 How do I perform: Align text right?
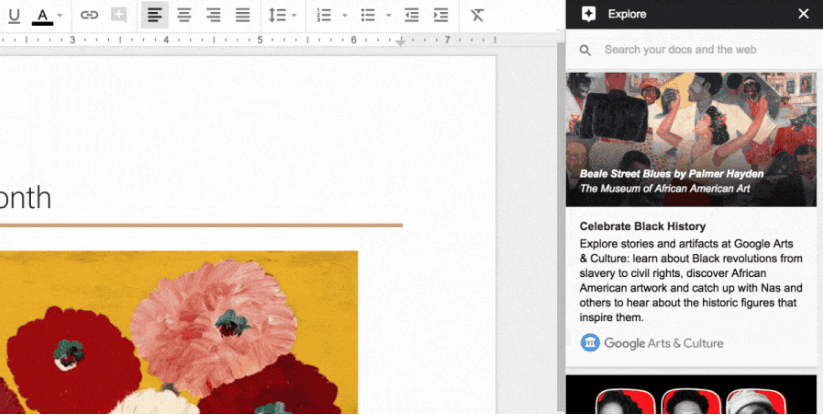[213, 15]
